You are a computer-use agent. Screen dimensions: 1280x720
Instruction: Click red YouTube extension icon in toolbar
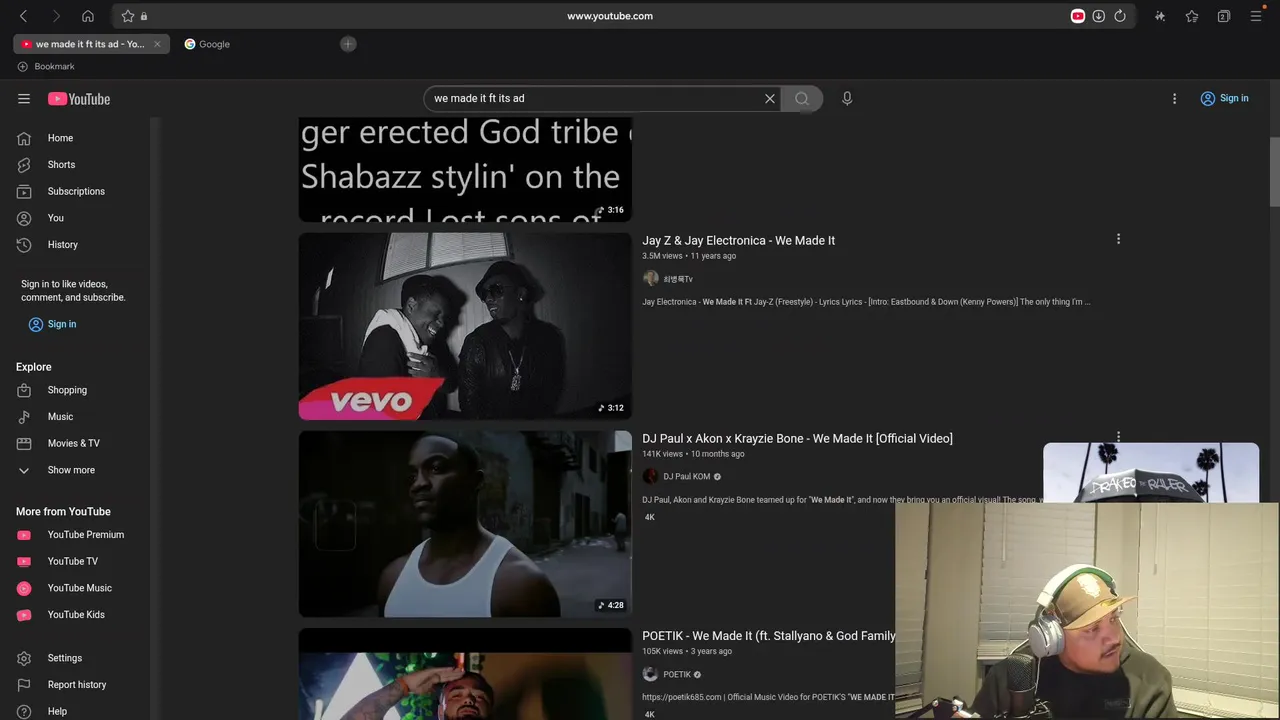tap(1078, 16)
